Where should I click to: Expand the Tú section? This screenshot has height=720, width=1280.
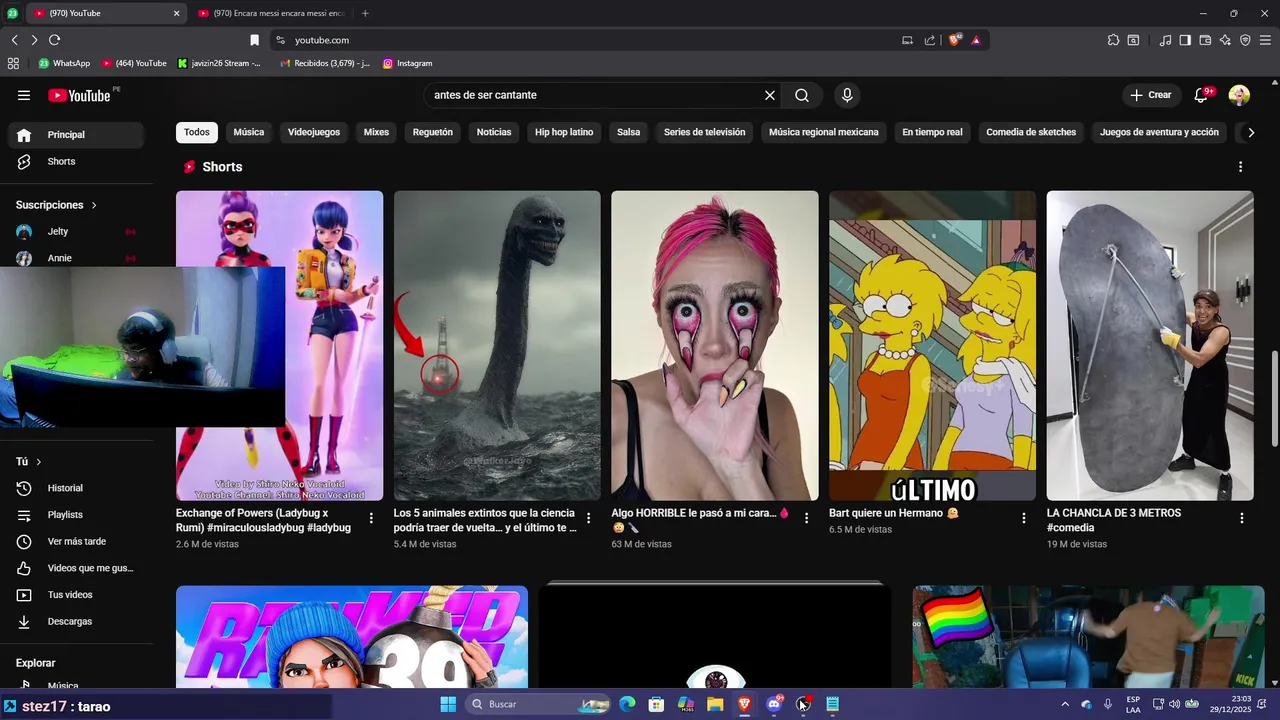(x=28, y=462)
